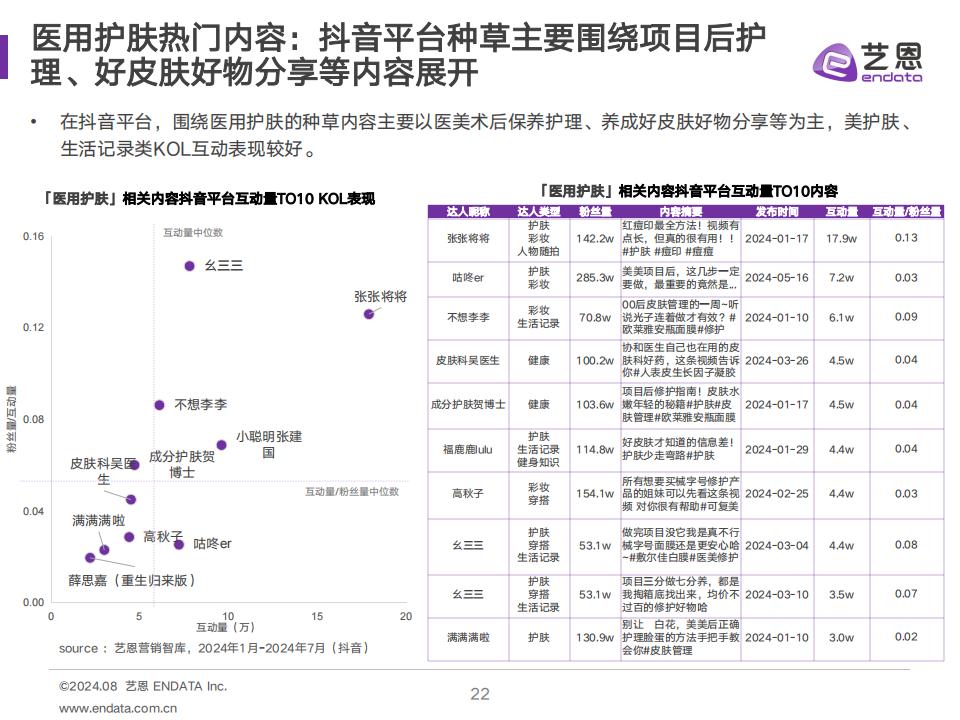Click the 发布时间 table column header

(777, 212)
